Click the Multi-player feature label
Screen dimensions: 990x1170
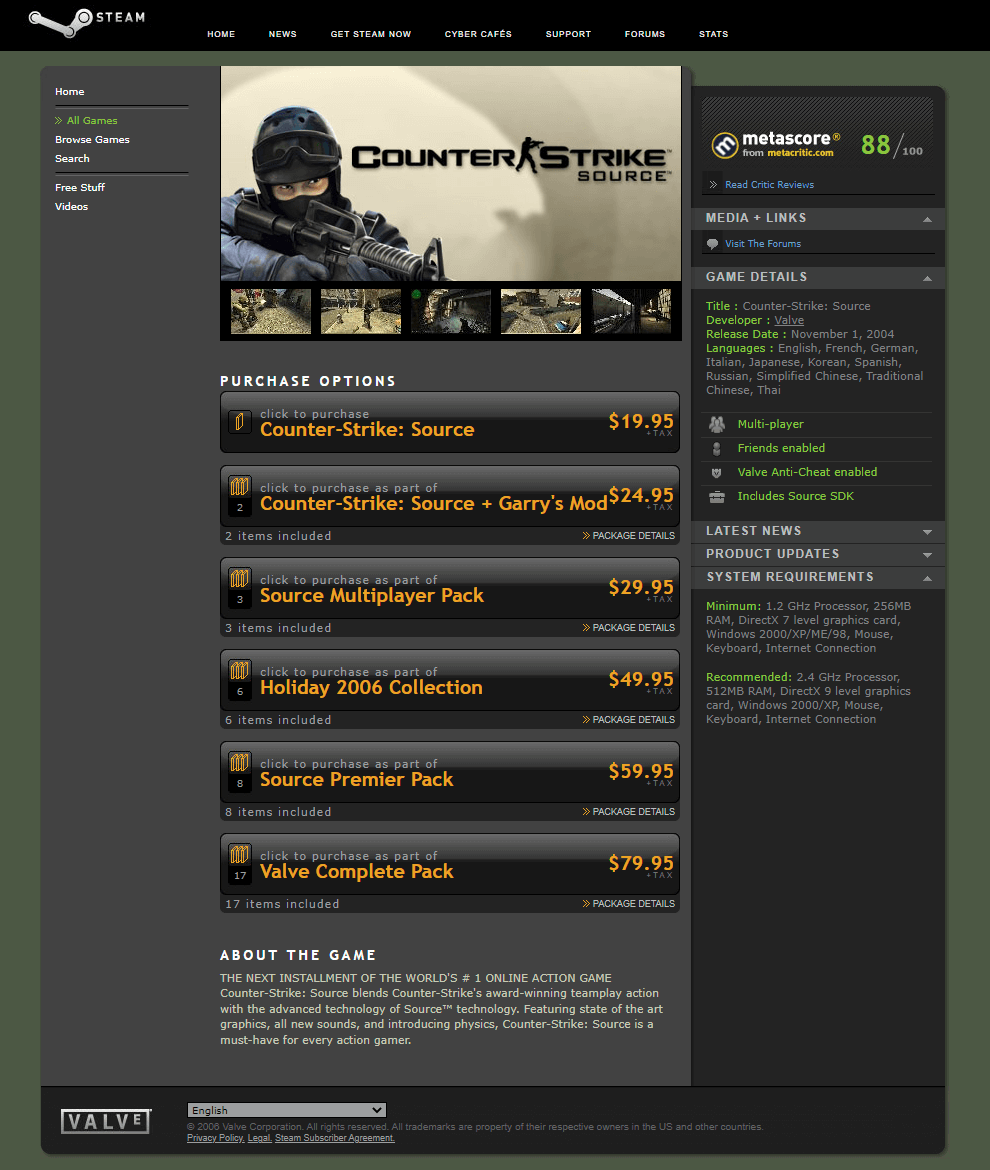pyautogui.click(x=770, y=425)
